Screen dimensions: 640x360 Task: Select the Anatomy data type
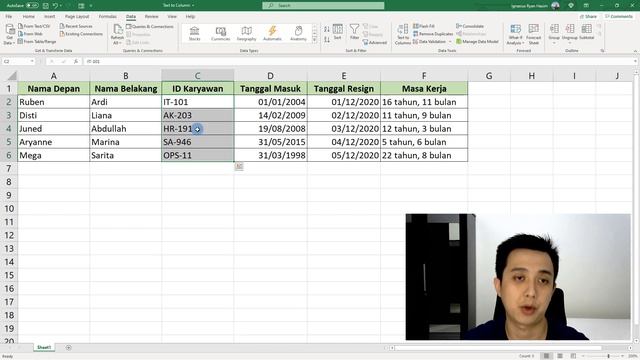pos(298,33)
